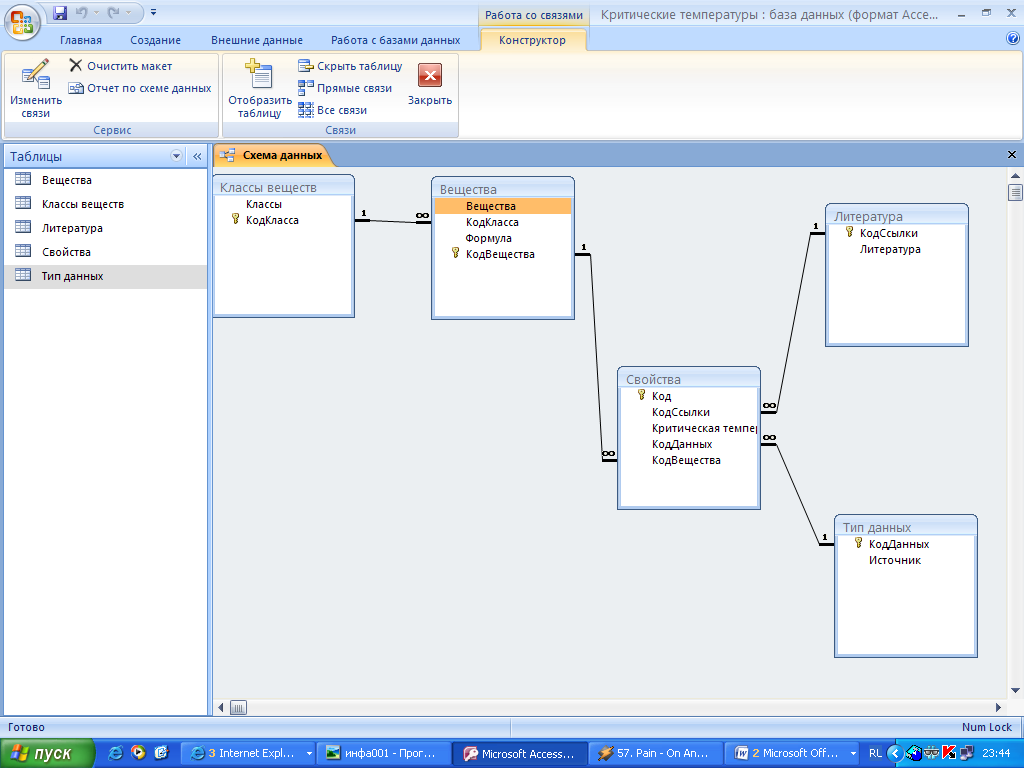The width and height of the screenshot is (1024, 768).
Task: Click Изменить связи edit relationships tool
Action: point(35,88)
